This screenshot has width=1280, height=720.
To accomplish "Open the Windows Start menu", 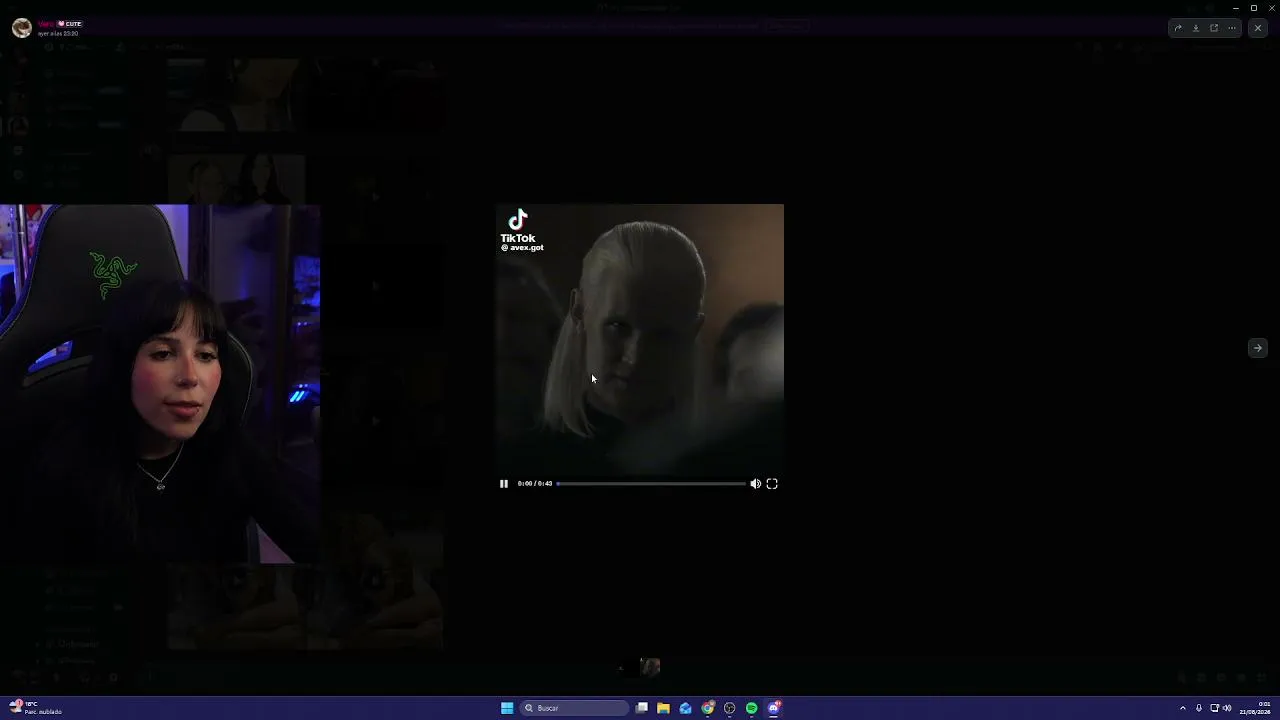I will [507, 708].
